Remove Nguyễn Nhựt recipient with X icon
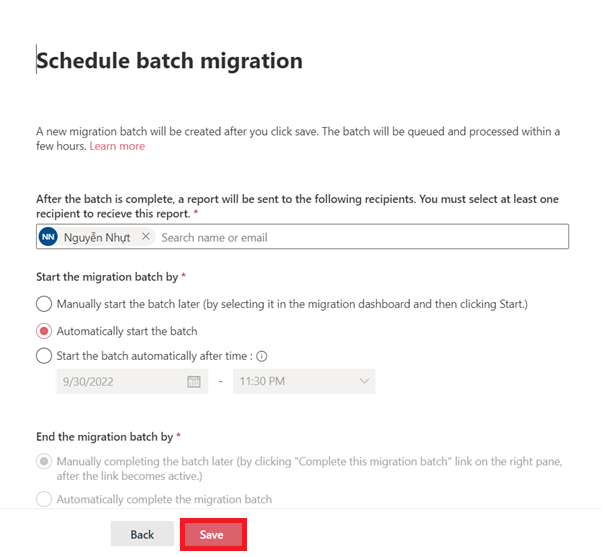 click(145, 237)
